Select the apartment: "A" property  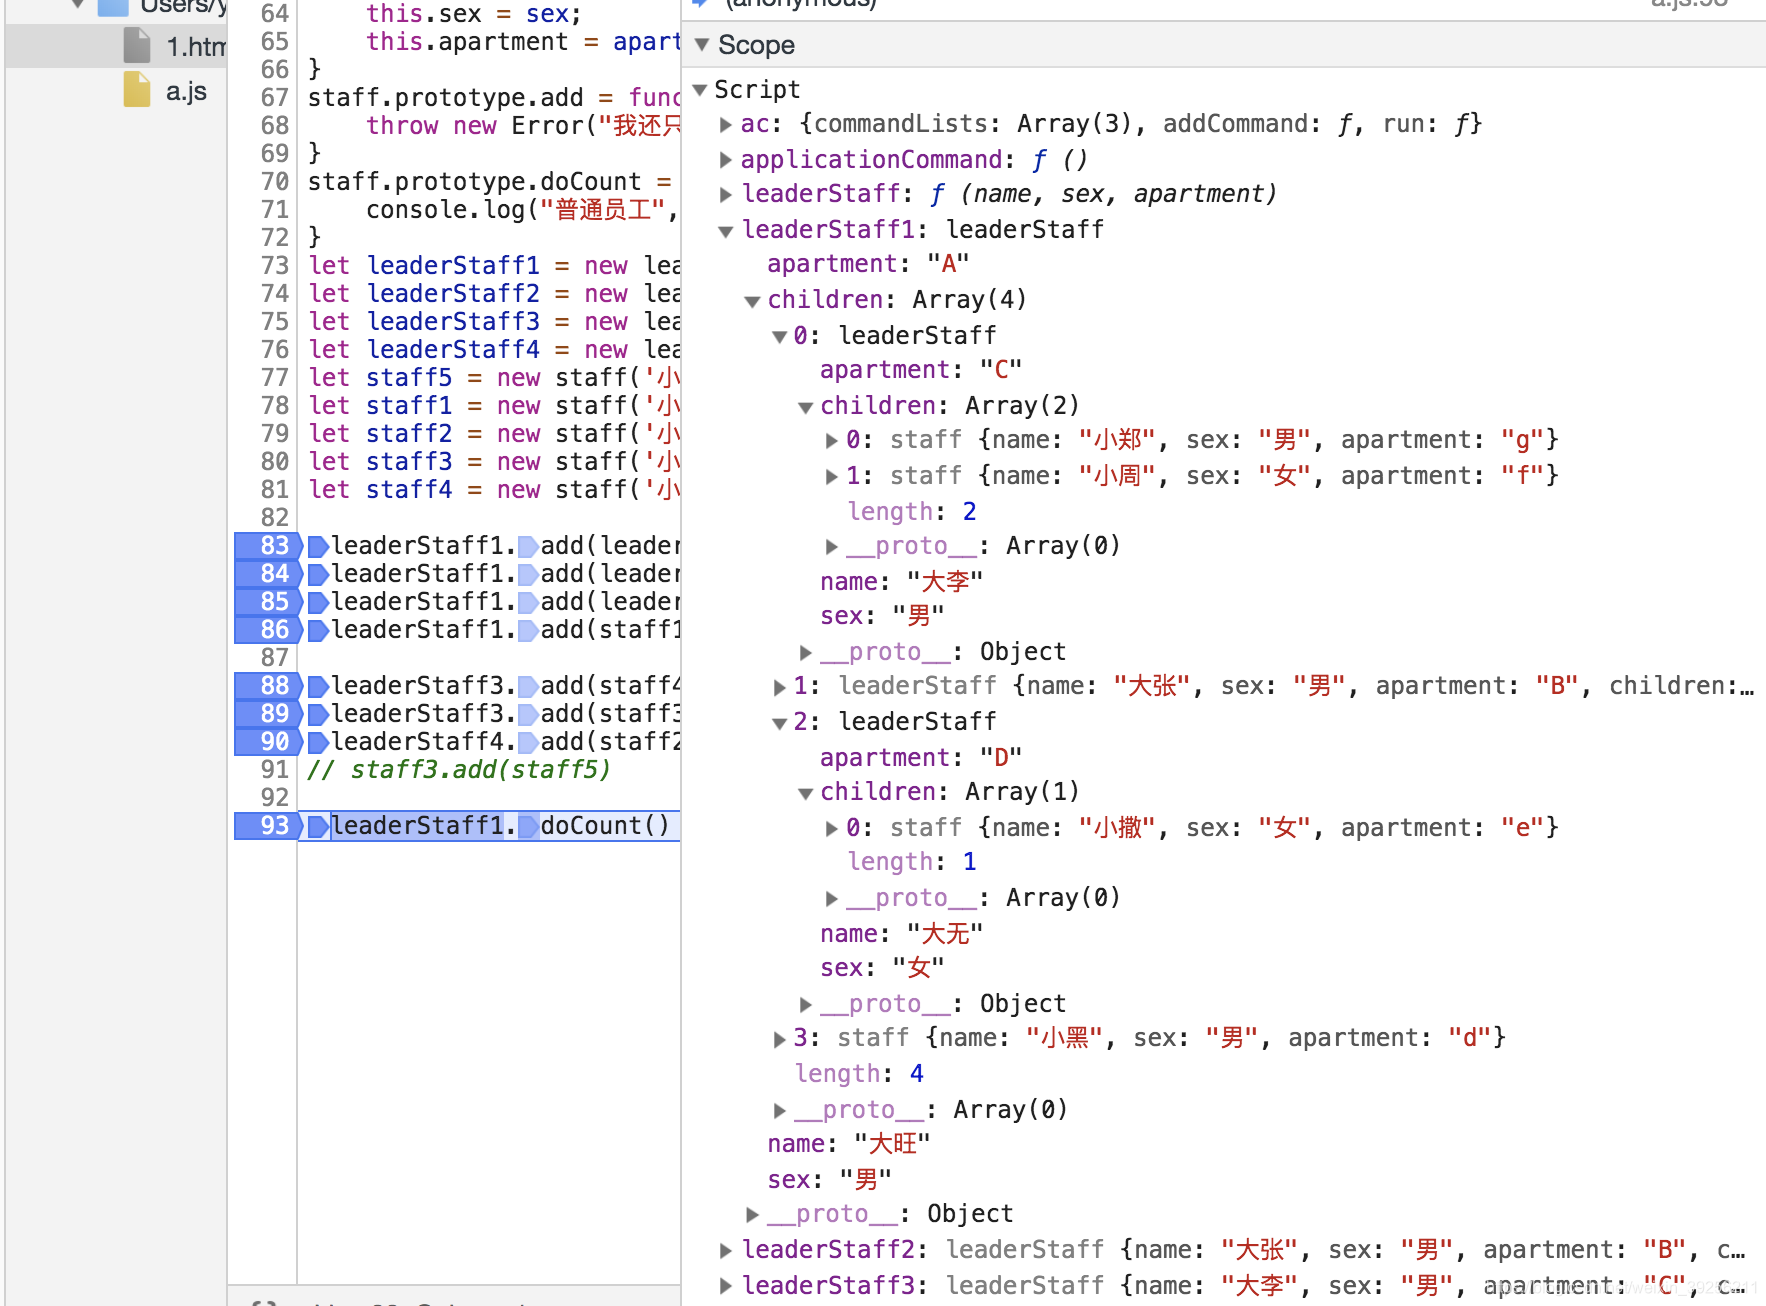pos(868,264)
